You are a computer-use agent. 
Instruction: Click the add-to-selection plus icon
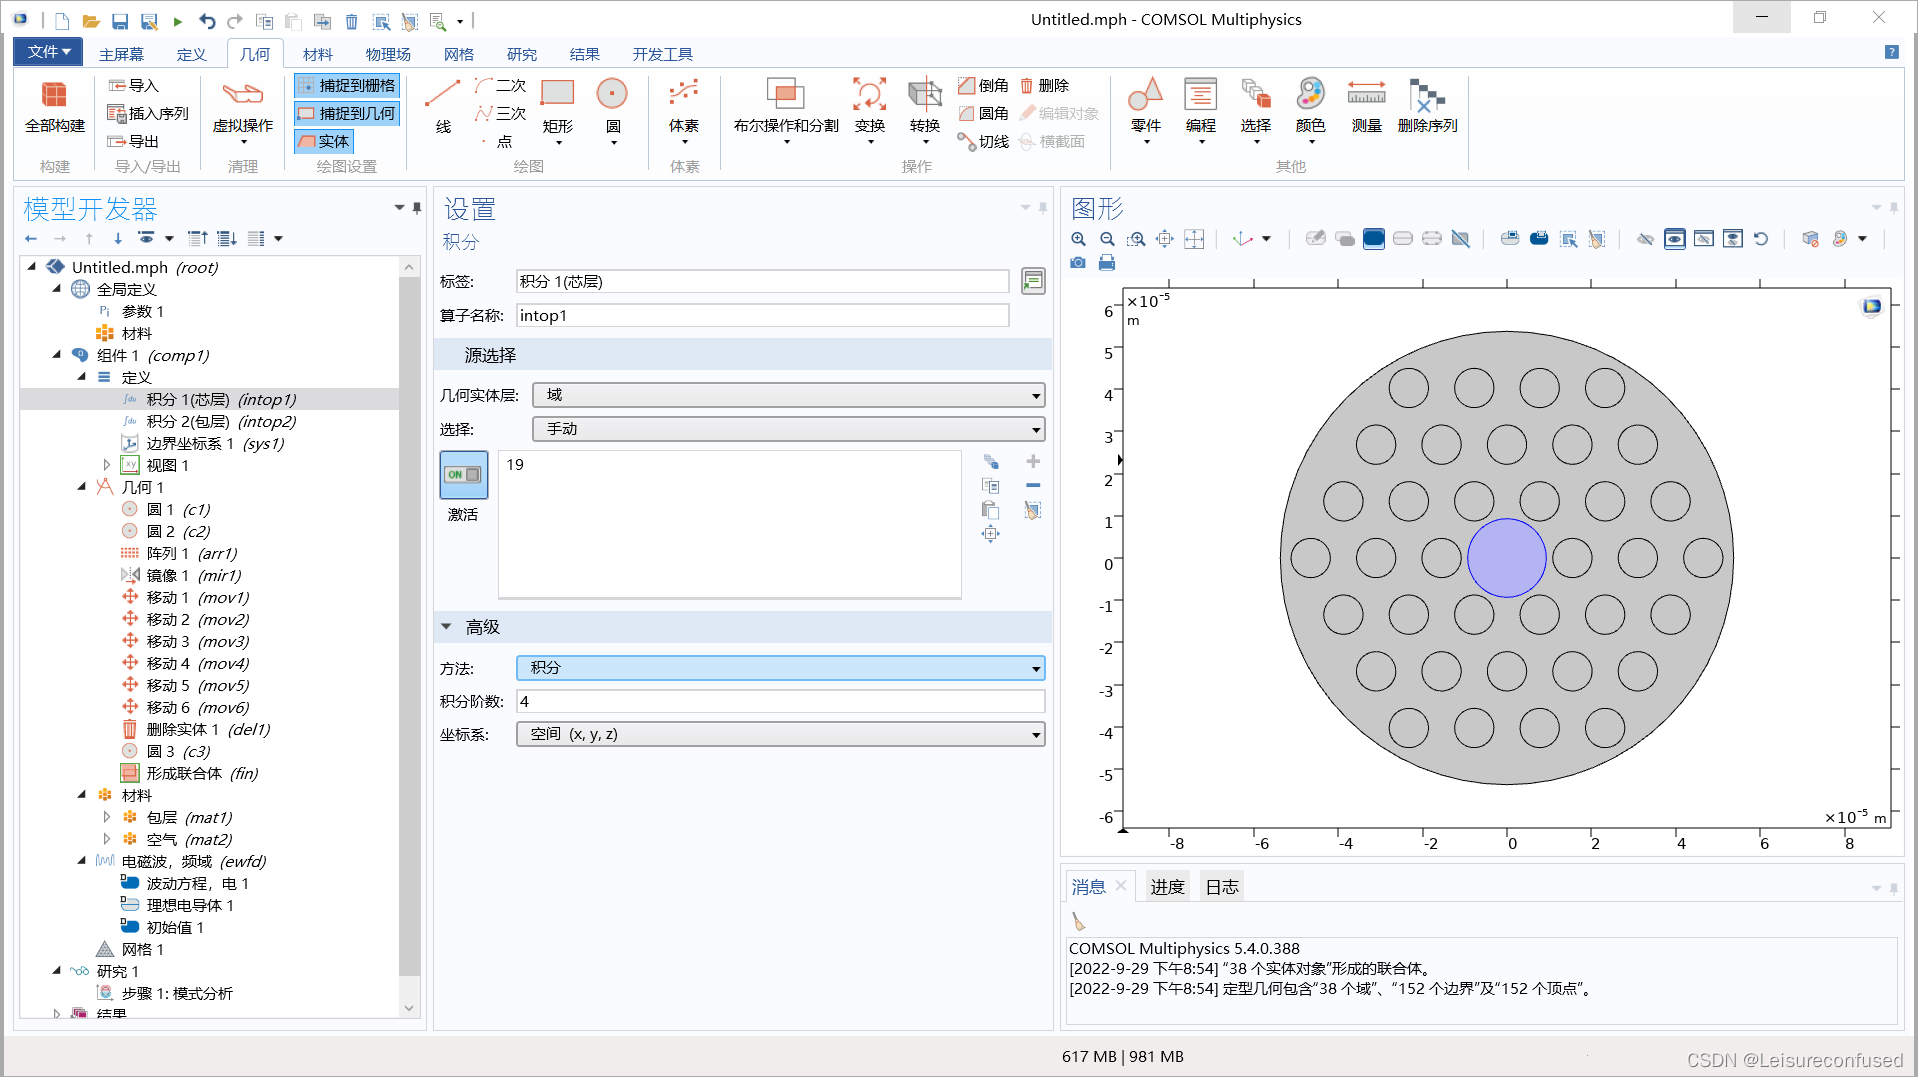pos(1033,461)
